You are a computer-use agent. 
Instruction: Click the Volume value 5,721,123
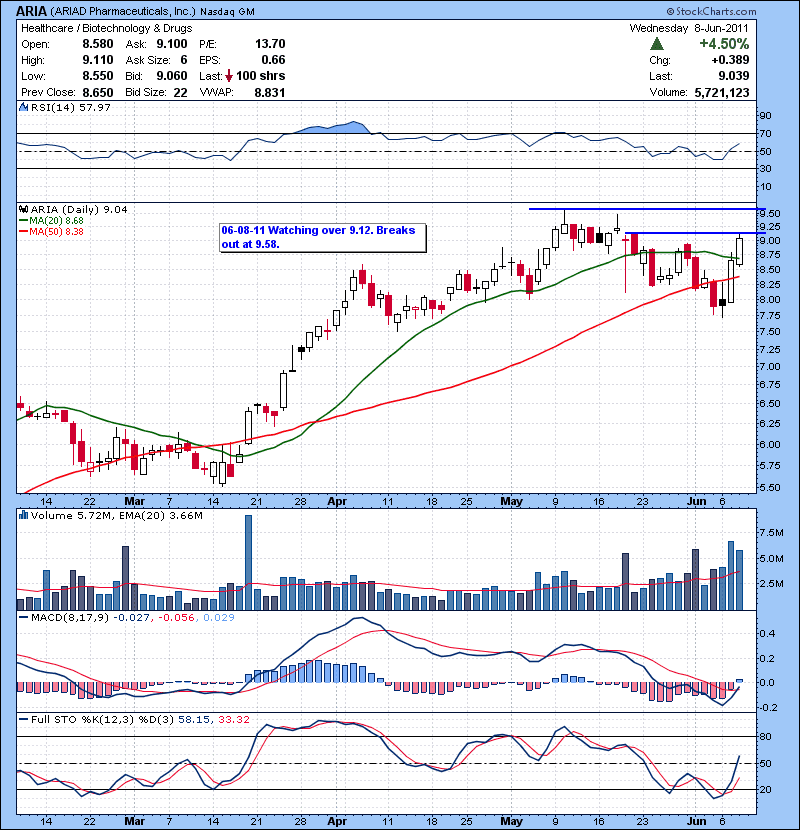coord(722,92)
